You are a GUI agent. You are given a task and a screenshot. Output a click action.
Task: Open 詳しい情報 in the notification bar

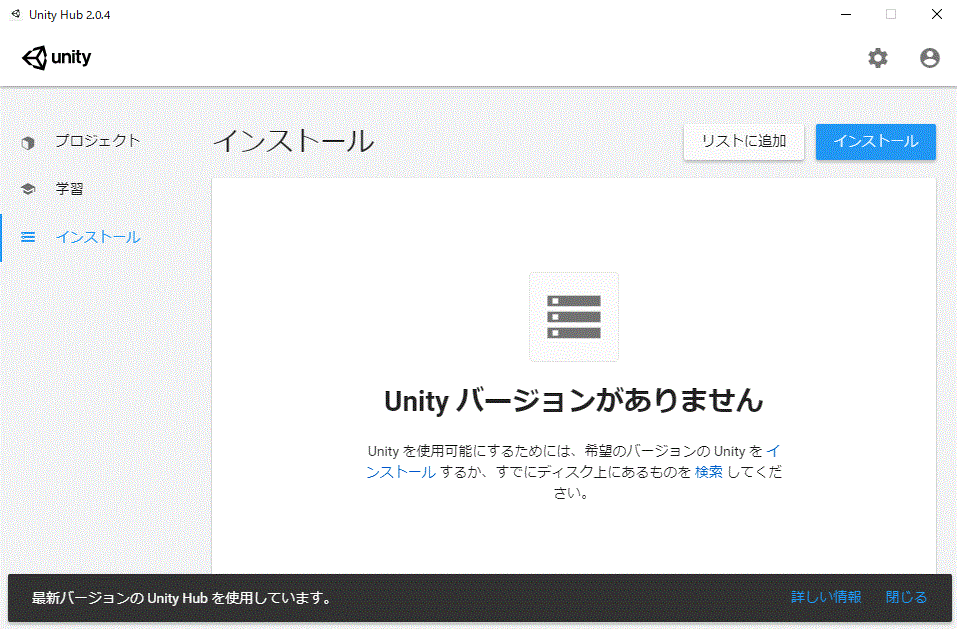826,597
